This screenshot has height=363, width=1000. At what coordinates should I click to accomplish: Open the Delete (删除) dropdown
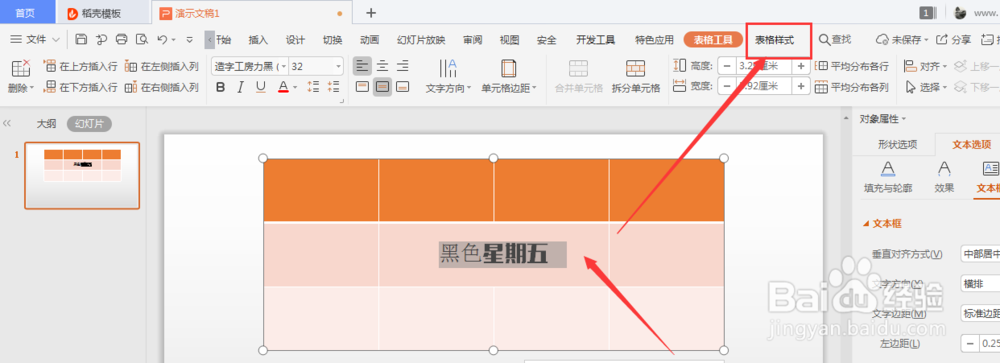click(21, 87)
